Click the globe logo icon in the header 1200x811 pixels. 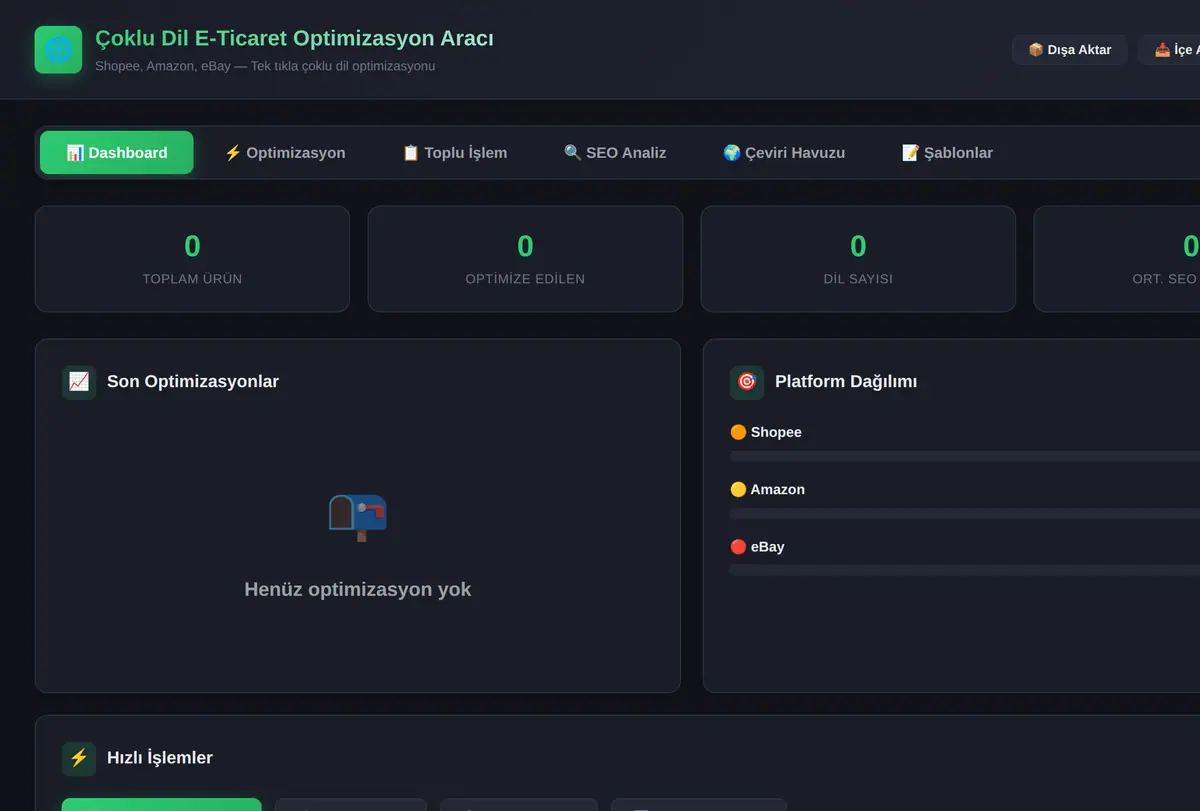click(58, 50)
